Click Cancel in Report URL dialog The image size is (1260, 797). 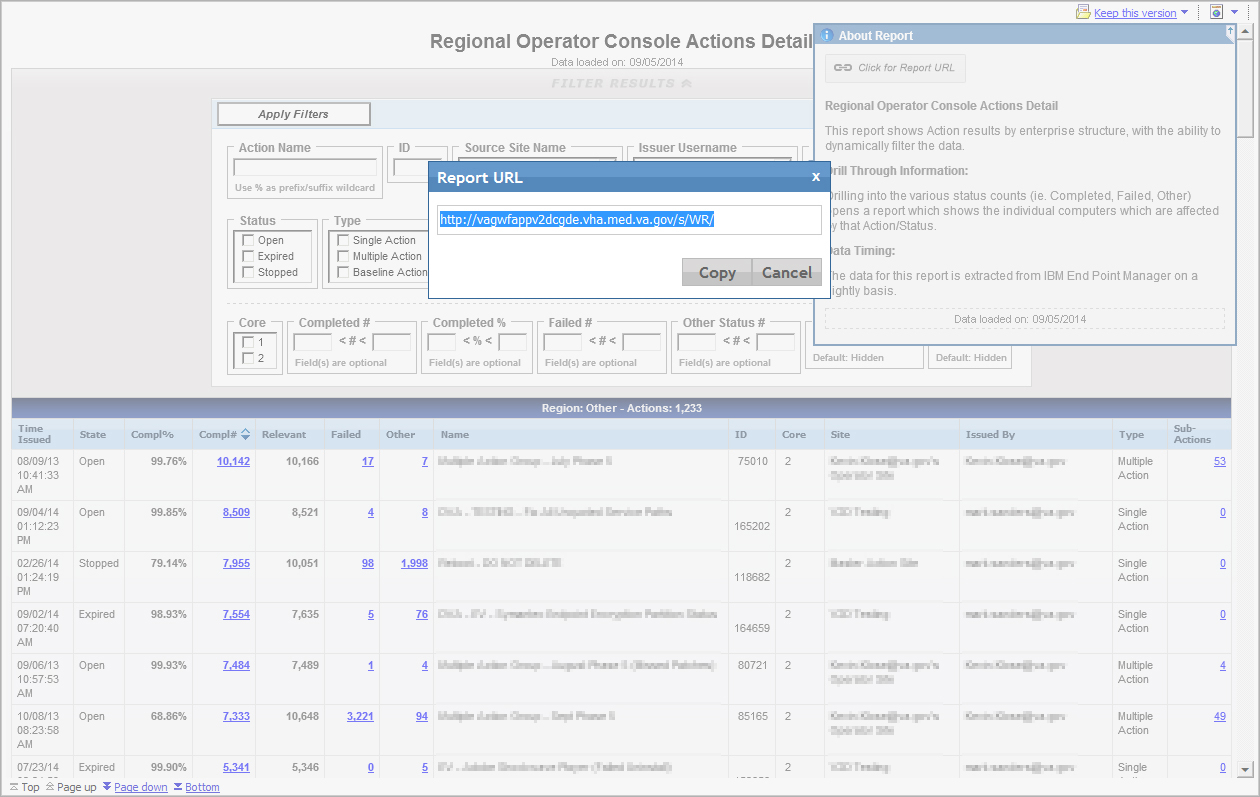tap(787, 272)
